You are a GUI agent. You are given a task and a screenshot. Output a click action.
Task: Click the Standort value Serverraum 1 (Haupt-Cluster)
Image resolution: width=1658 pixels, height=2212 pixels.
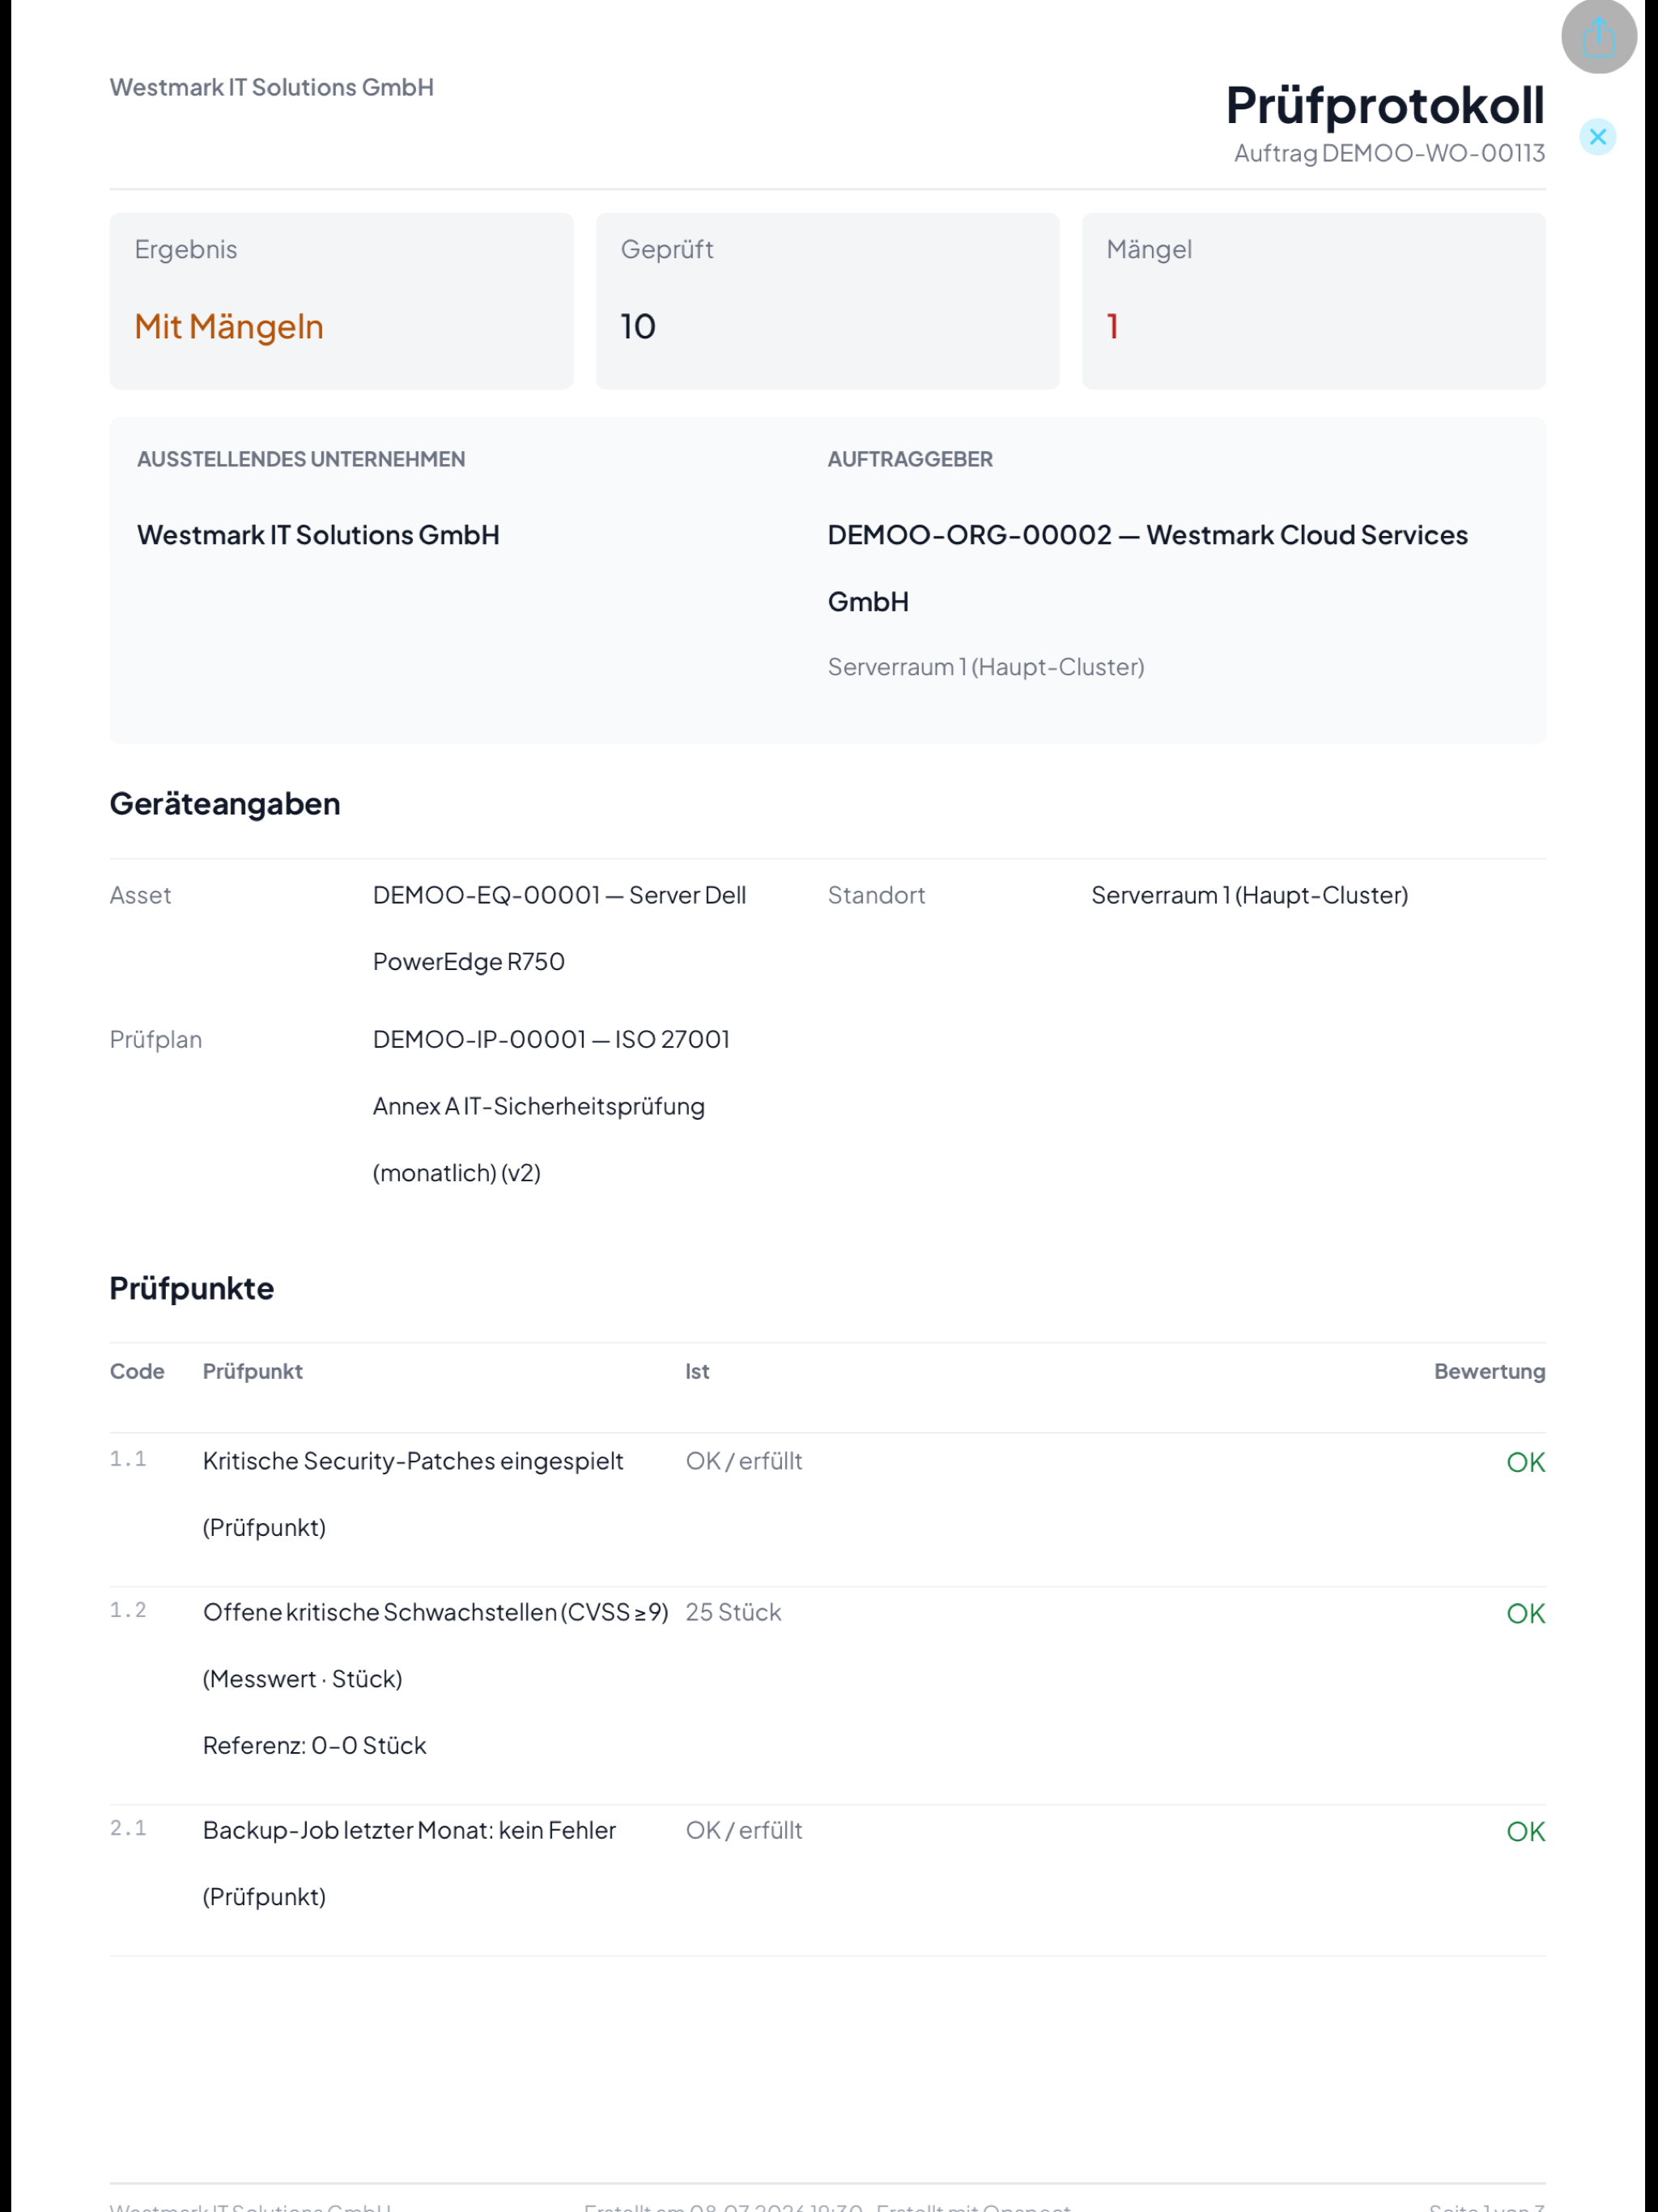(1250, 896)
